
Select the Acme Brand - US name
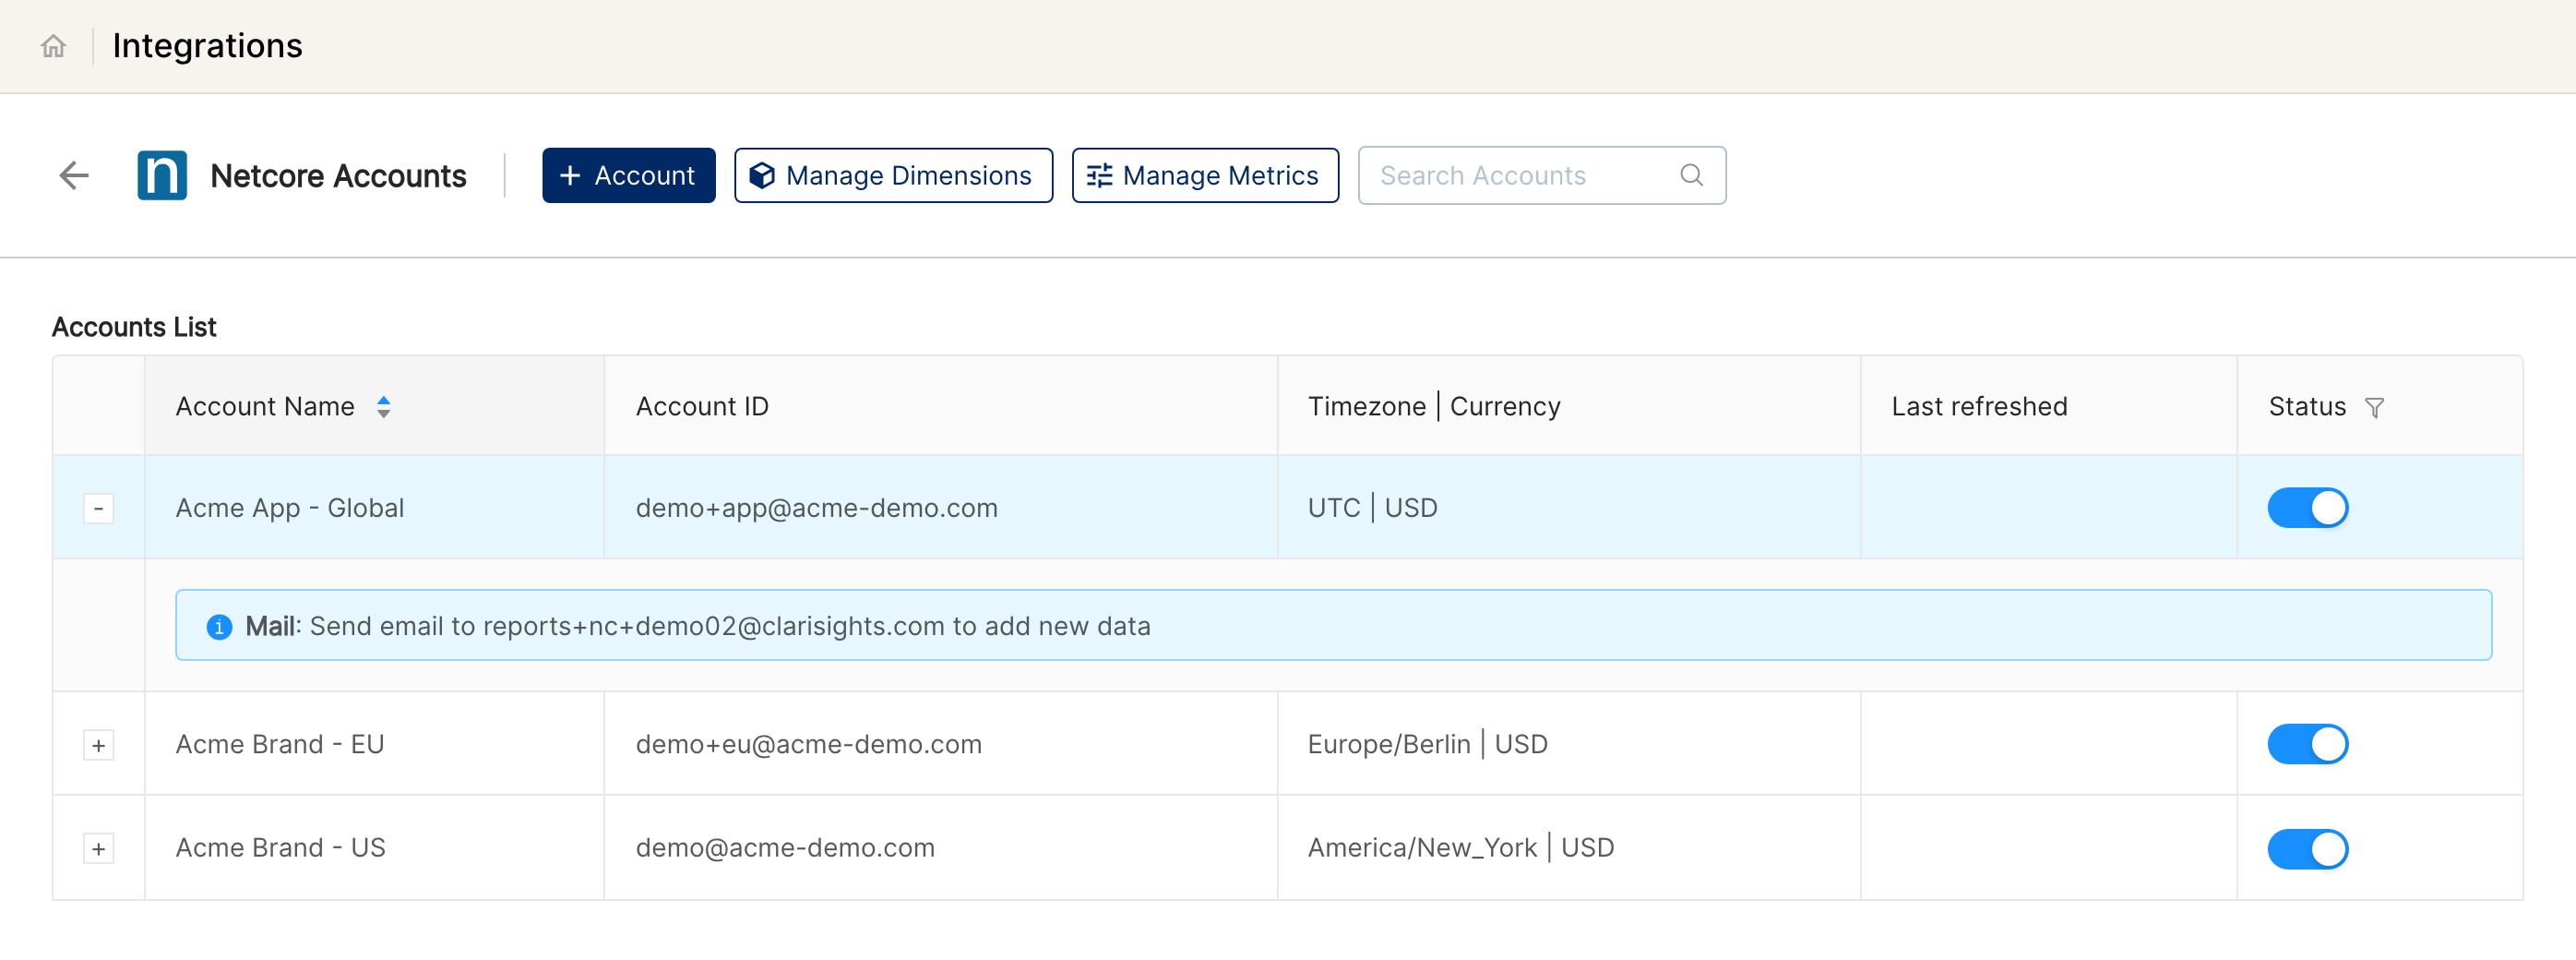(x=281, y=848)
